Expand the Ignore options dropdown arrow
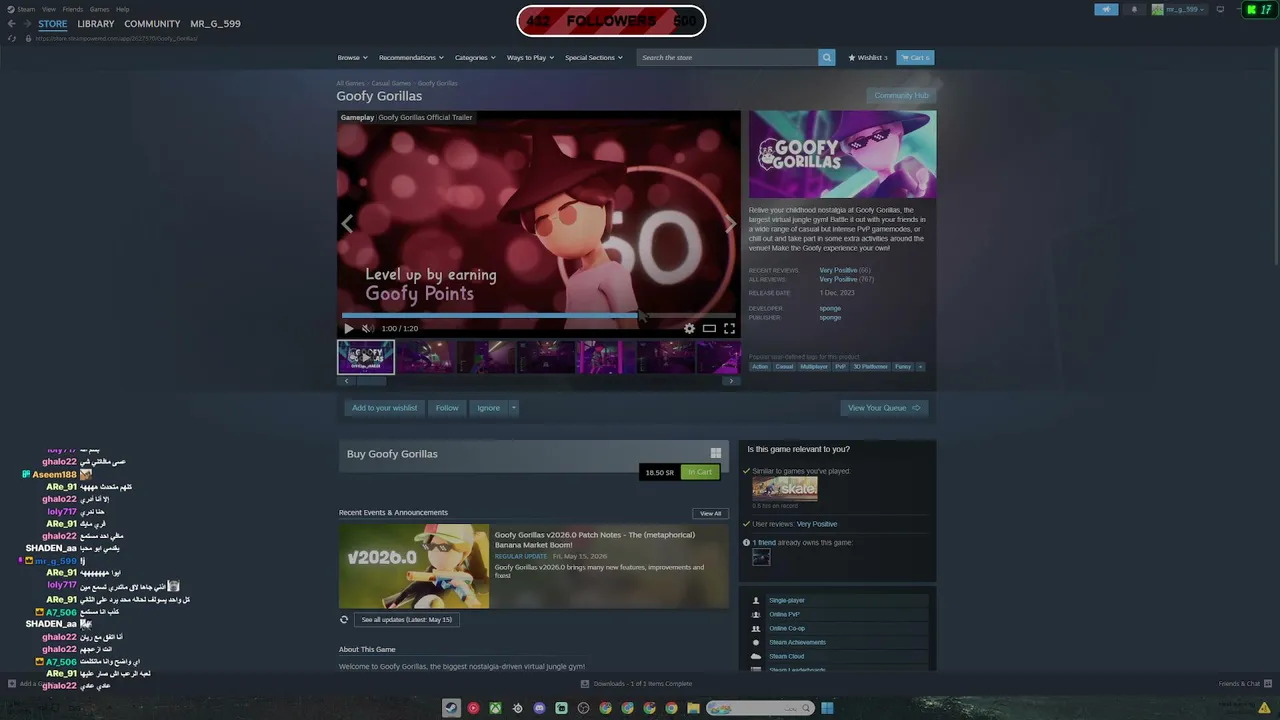Viewport: 1280px width, 720px height. (514, 408)
